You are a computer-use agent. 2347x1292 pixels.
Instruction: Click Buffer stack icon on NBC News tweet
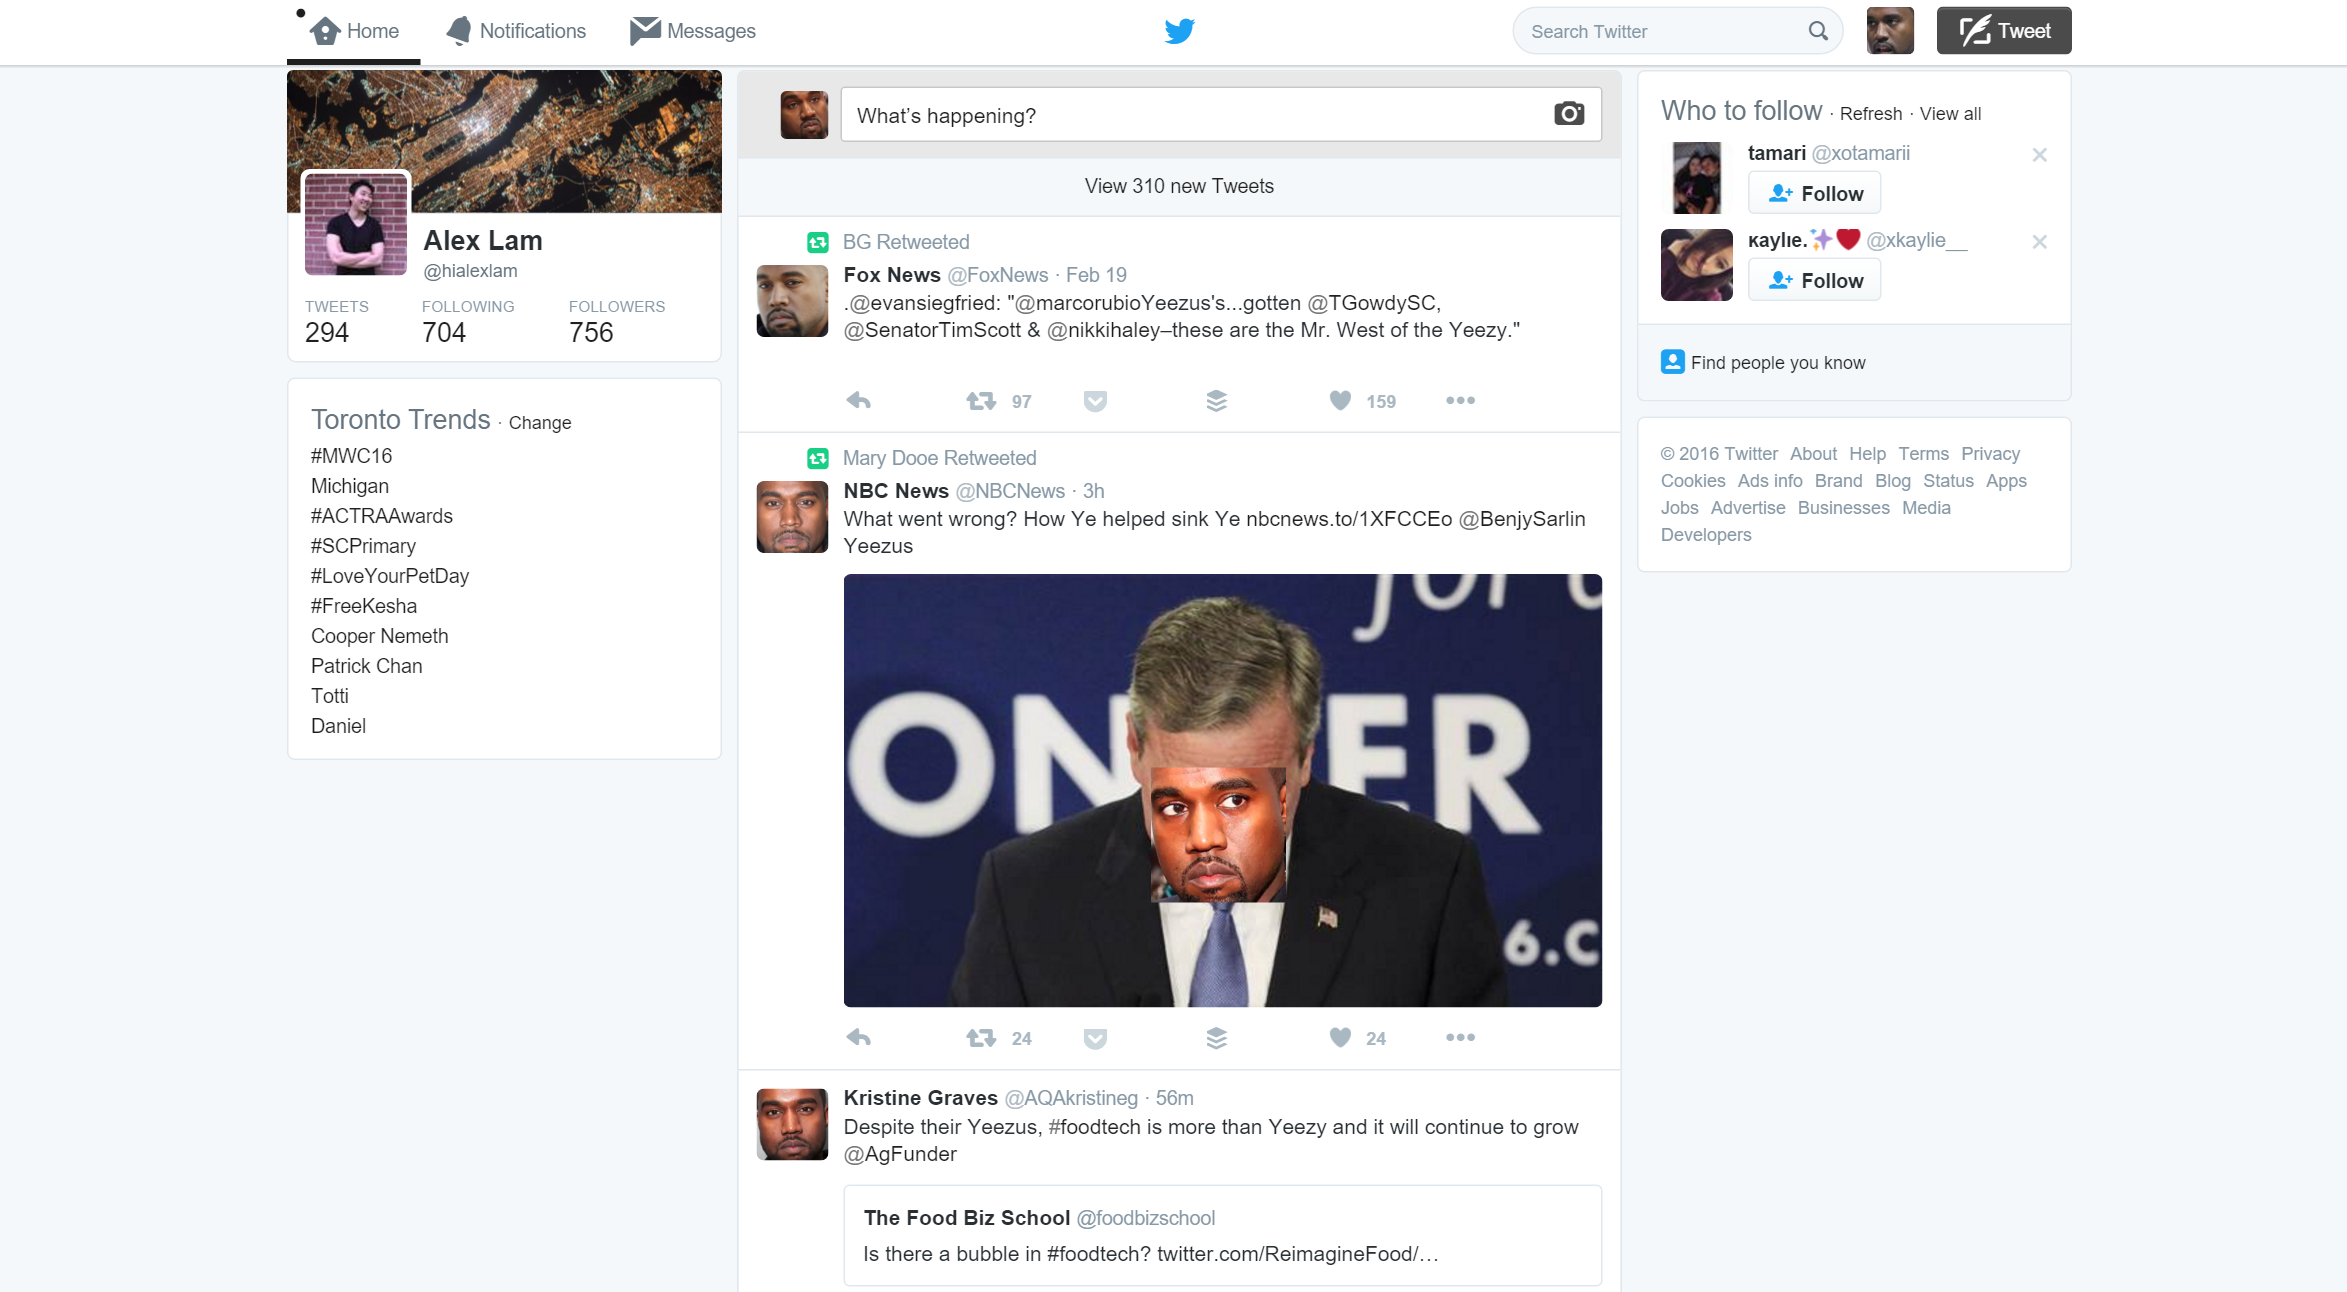(x=1216, y=1038)
